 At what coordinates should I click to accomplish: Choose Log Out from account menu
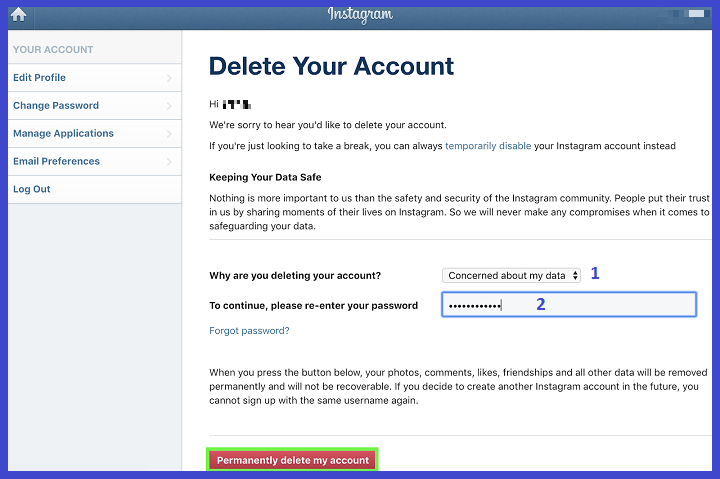click(x=32, y=189)
